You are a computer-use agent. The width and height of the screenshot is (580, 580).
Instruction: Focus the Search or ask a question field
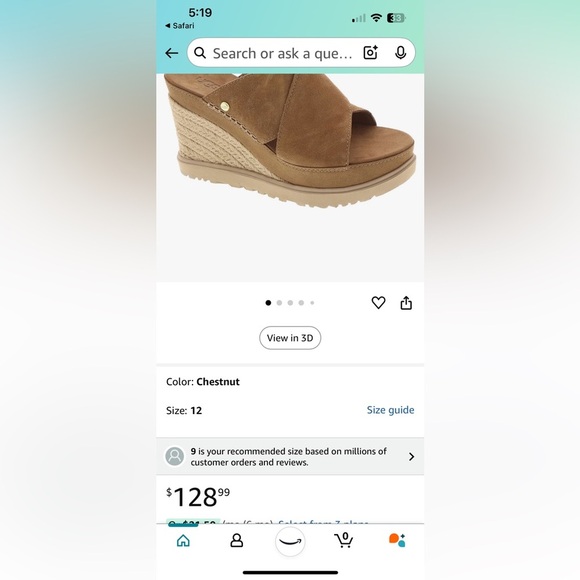pos(282,53)
